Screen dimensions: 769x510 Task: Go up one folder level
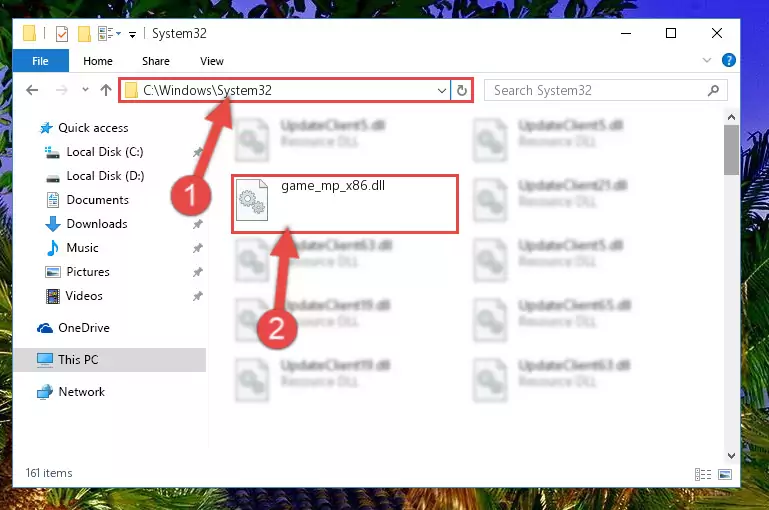tap(105, 90)
